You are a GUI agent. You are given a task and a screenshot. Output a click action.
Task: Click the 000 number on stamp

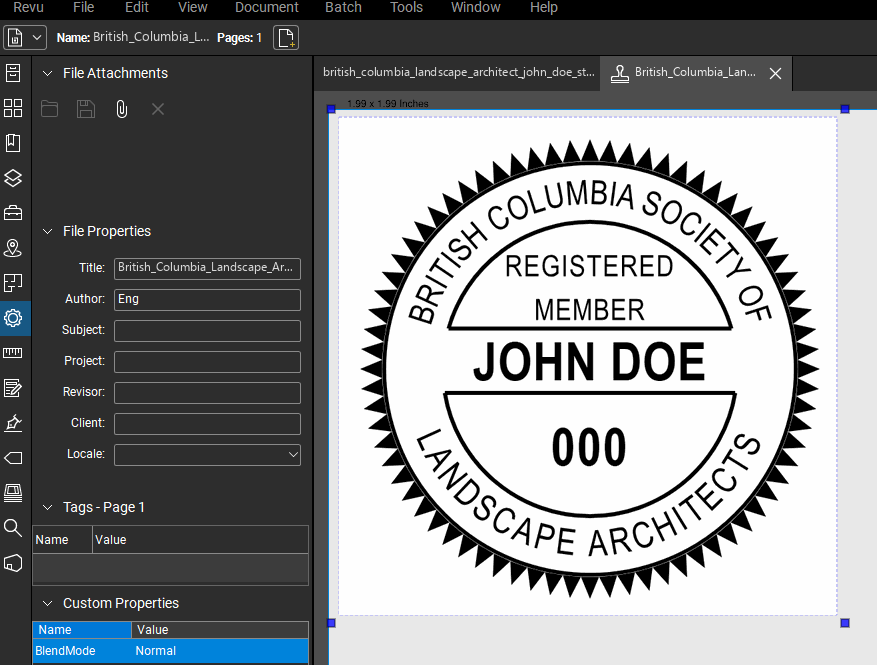point(589,447)
